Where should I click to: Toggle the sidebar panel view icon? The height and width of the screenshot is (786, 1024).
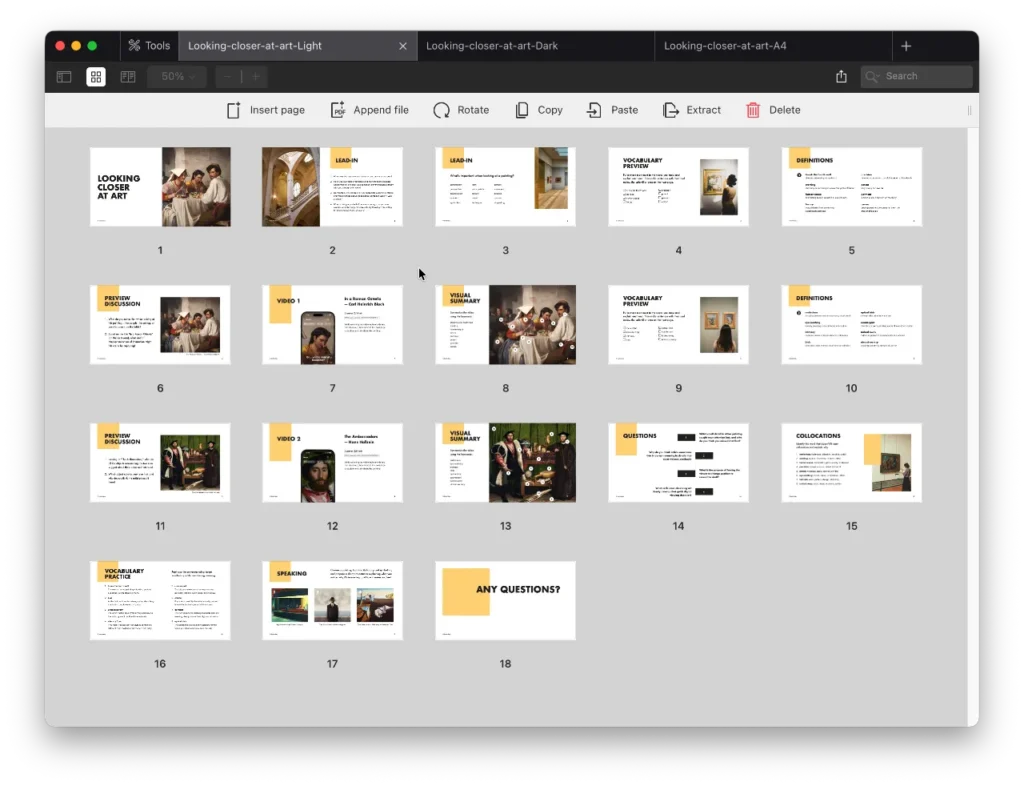pyautogui.click(x=64, y=77)
